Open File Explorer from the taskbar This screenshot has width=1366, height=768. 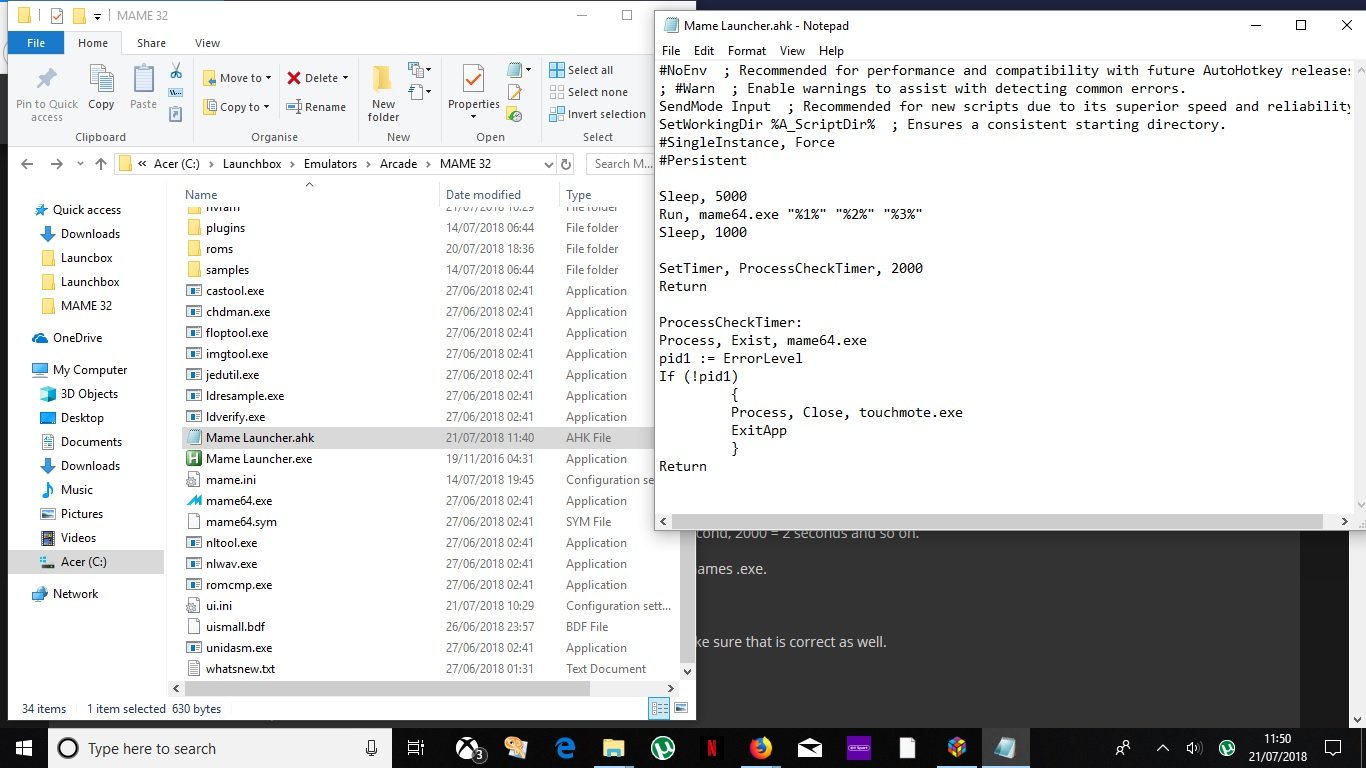click(x=613, y=748)
